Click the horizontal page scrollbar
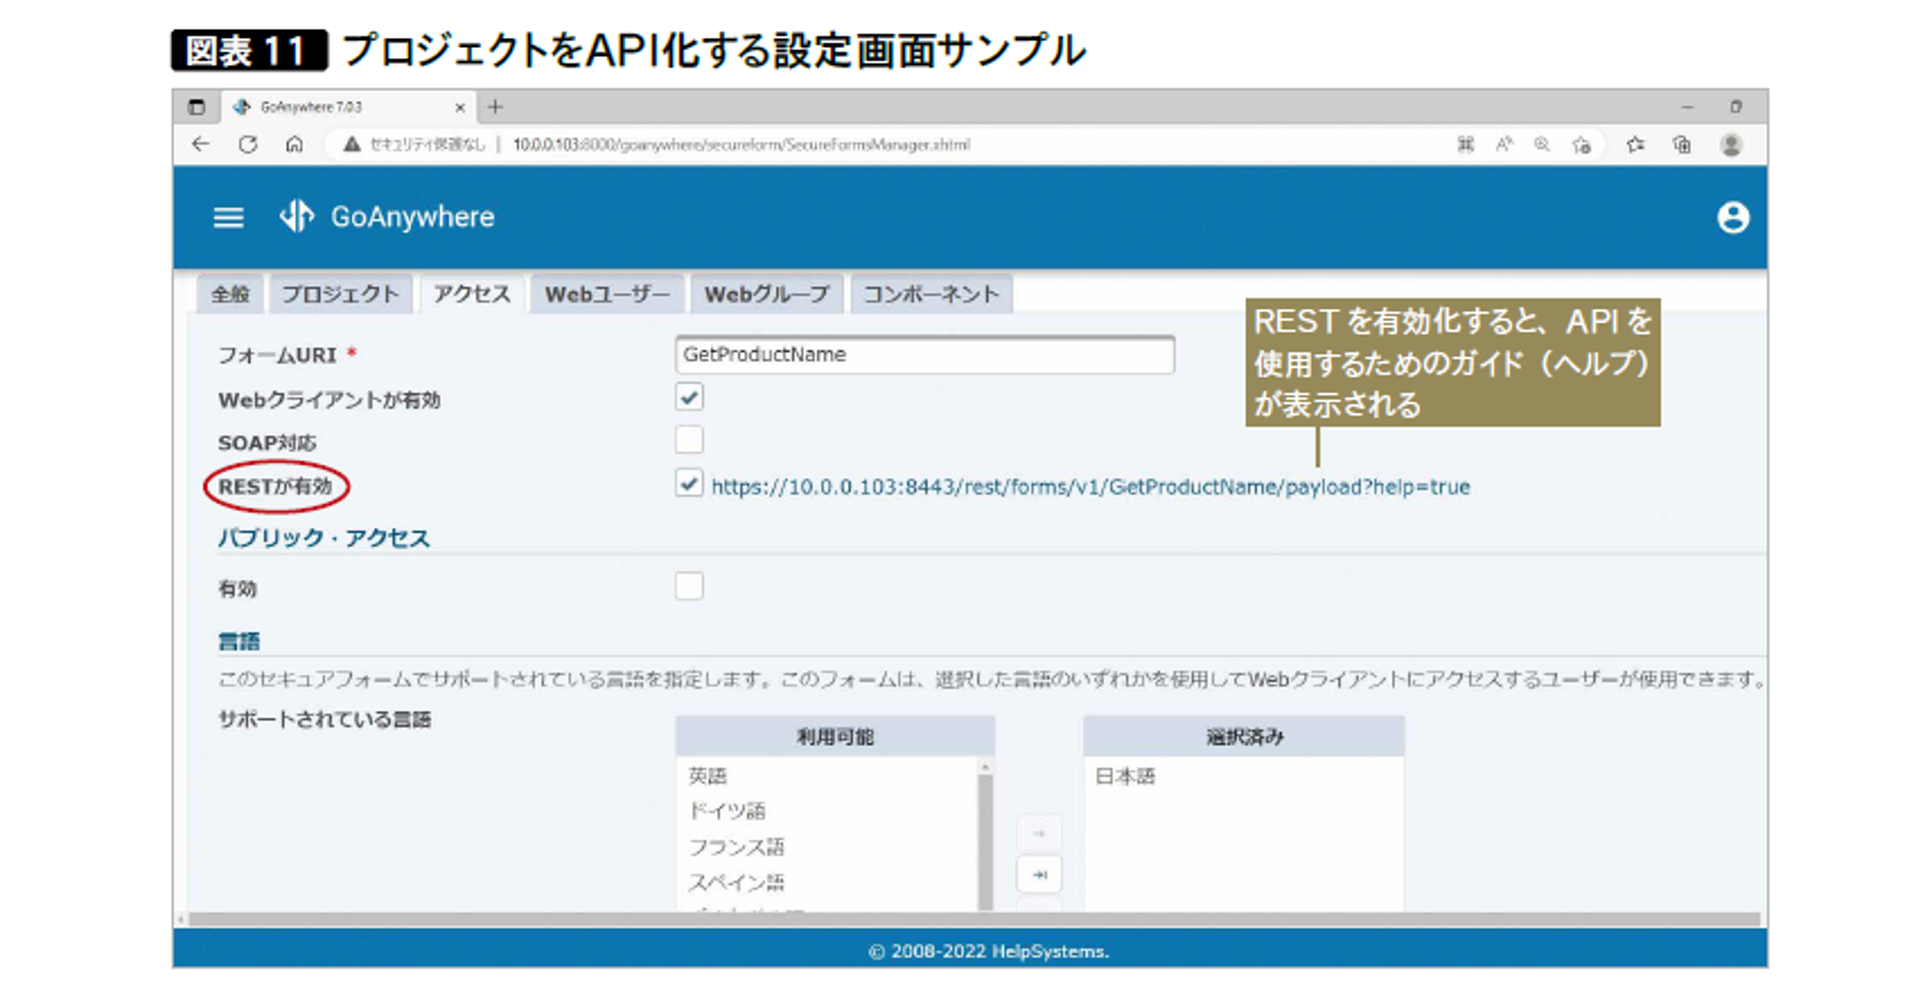Image resolution: width=1916 pixels, height=1005 pixels. coord(975,919)
